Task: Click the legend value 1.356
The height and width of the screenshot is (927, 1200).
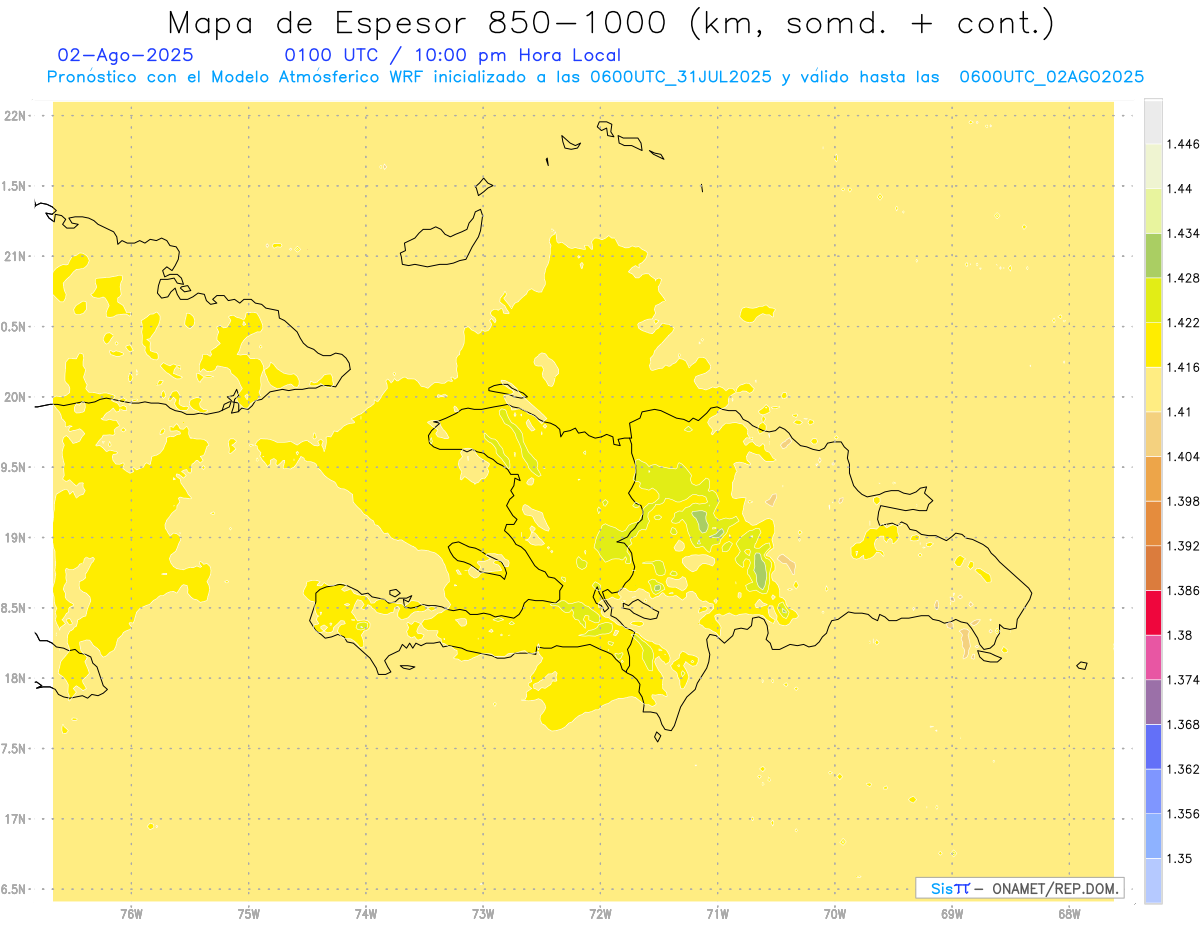Action: click(x=1183, y=814)
